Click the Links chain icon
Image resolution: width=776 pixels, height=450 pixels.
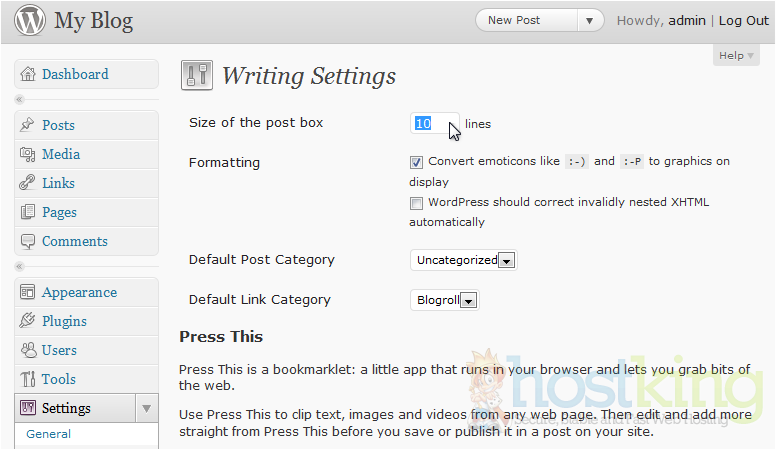[28, 183]
